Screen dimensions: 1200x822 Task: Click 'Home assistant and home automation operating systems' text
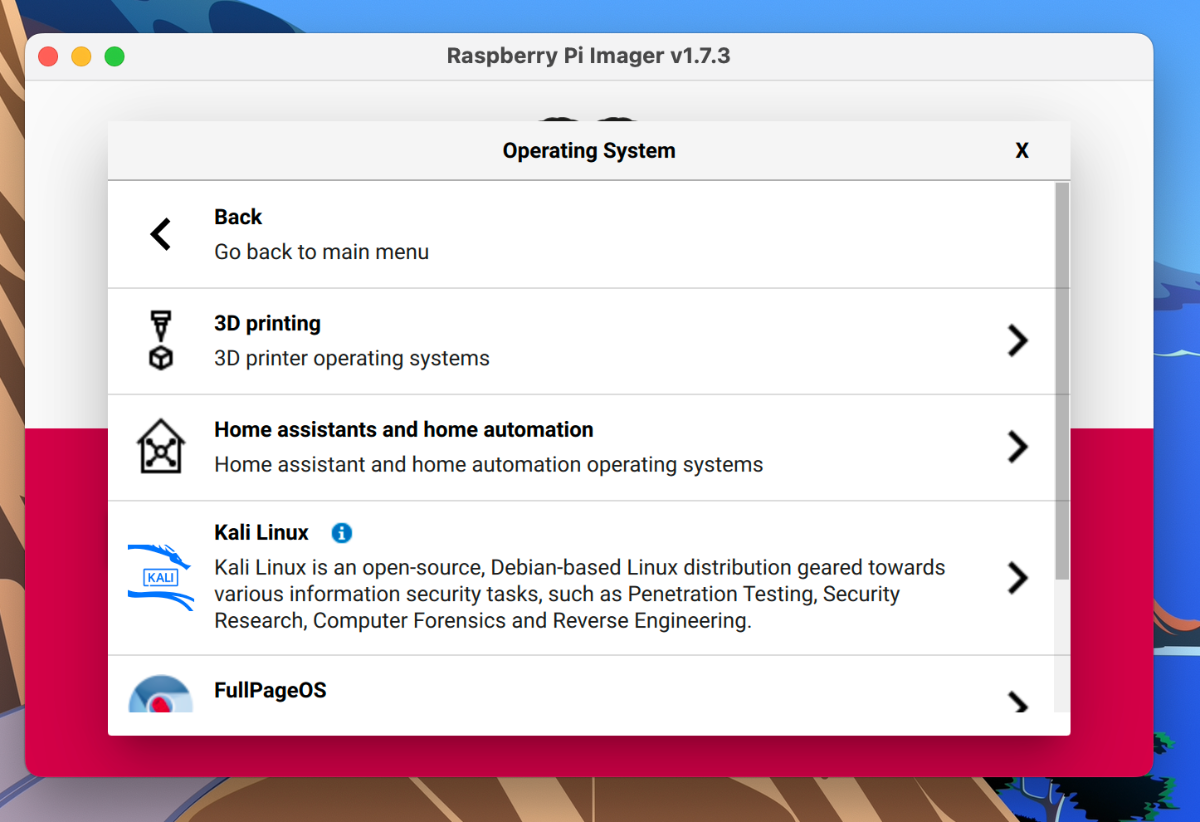click(489, 465)
